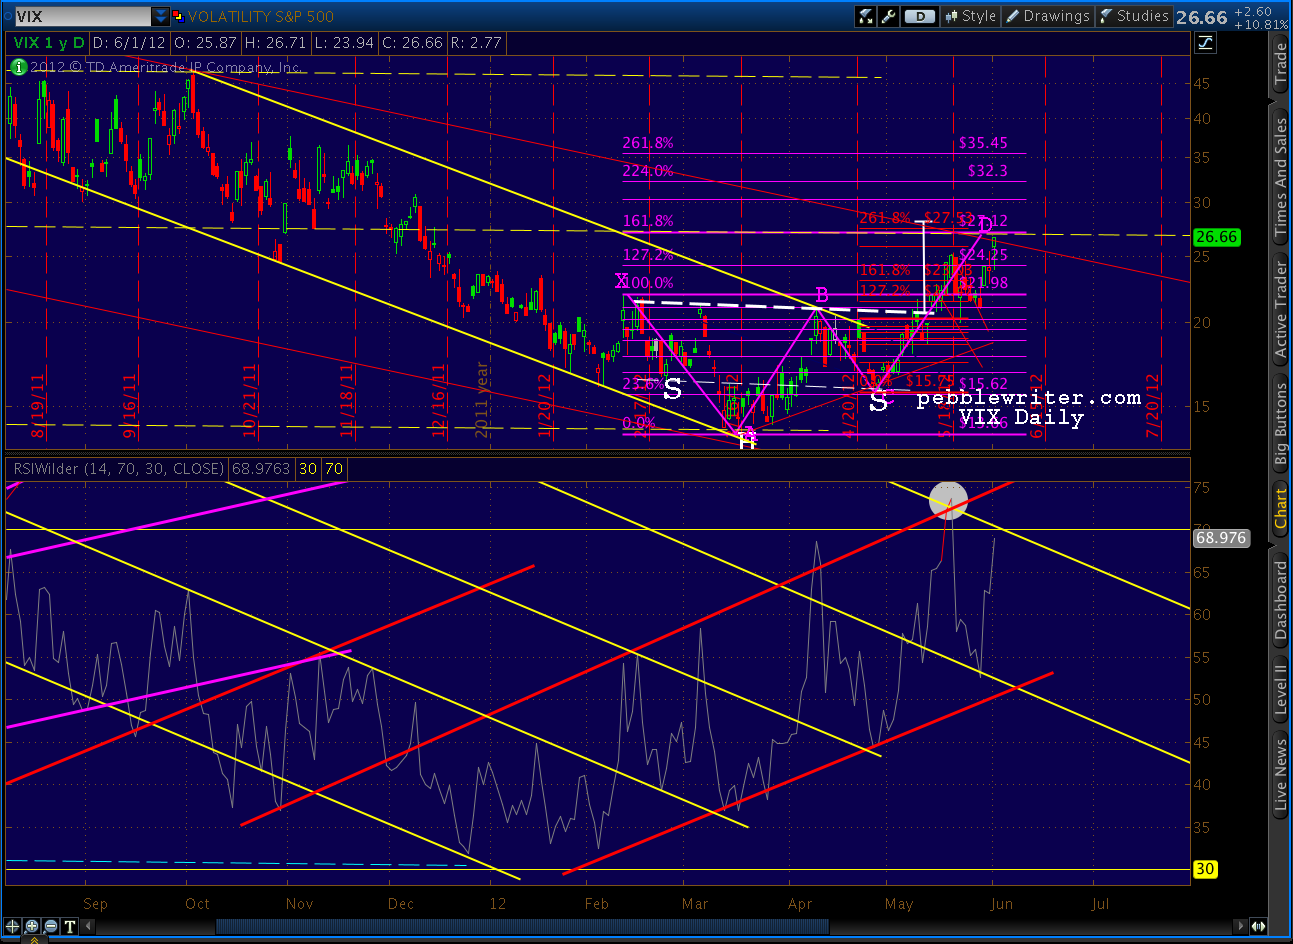Click the price axis scale curve icon
Image resolution: width=1293 pixels, height=944 pixels.
click(1205, 42)
